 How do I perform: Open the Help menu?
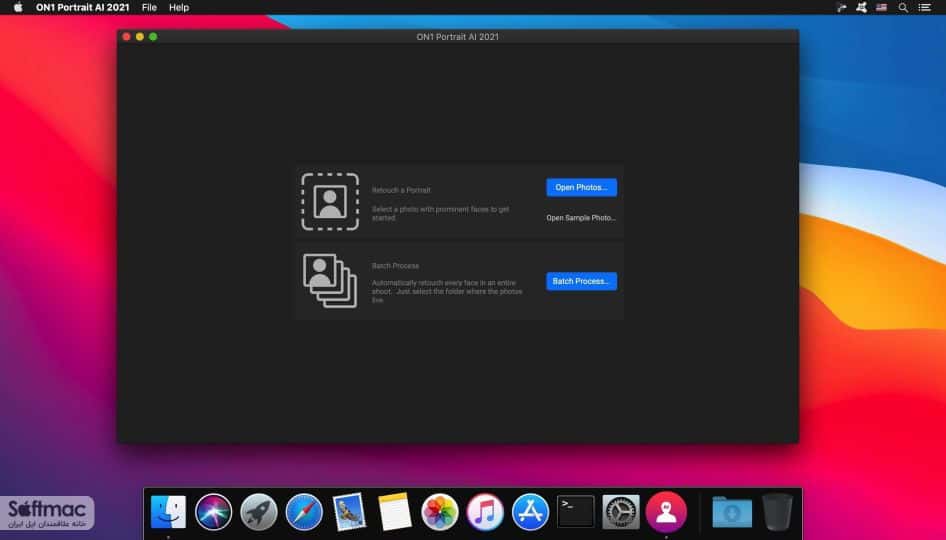click(x=179, y=7)
